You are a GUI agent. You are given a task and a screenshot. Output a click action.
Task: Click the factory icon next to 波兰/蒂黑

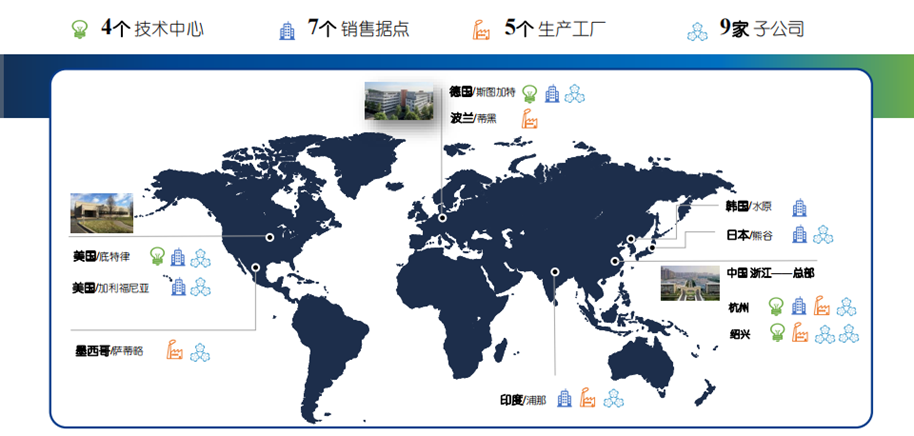(530, 118)
